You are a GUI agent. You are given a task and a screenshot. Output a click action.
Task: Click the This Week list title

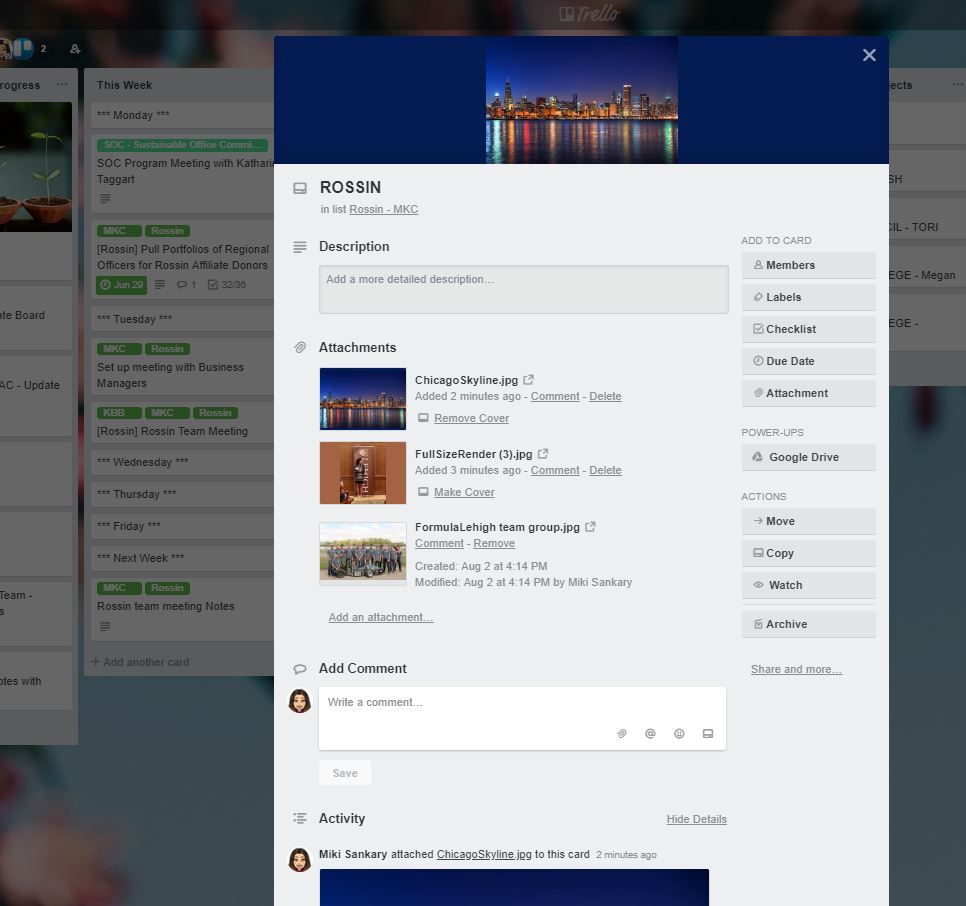point(124,85)
